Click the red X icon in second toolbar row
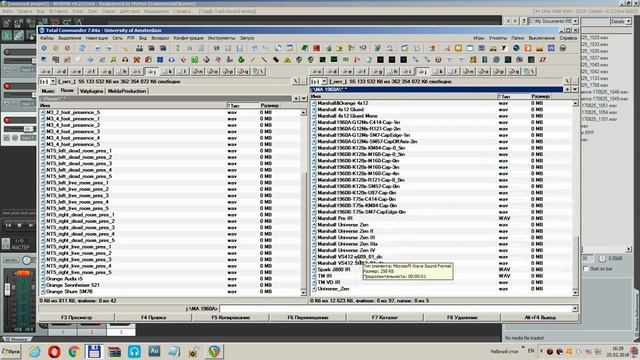The width and height of the screenshot is (640, 360). (x=137, y=60)
